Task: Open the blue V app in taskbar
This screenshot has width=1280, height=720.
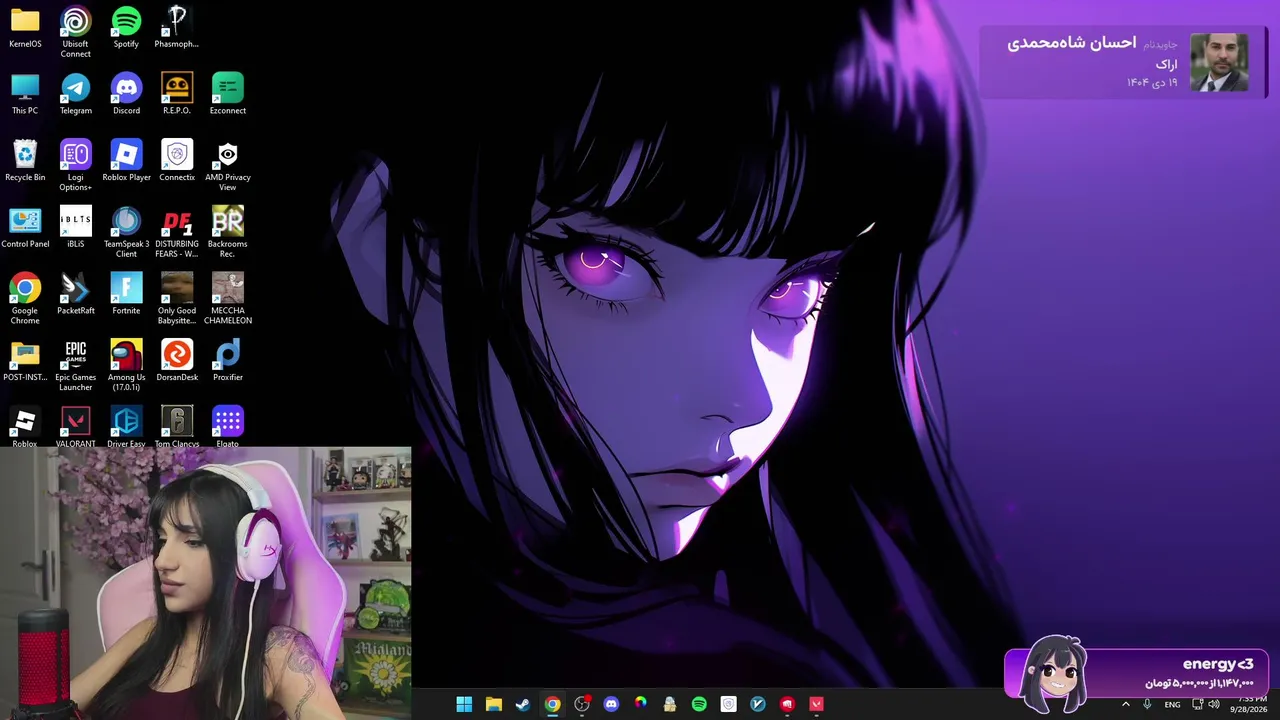Action: pyautogui.click(x=758, y=704)
